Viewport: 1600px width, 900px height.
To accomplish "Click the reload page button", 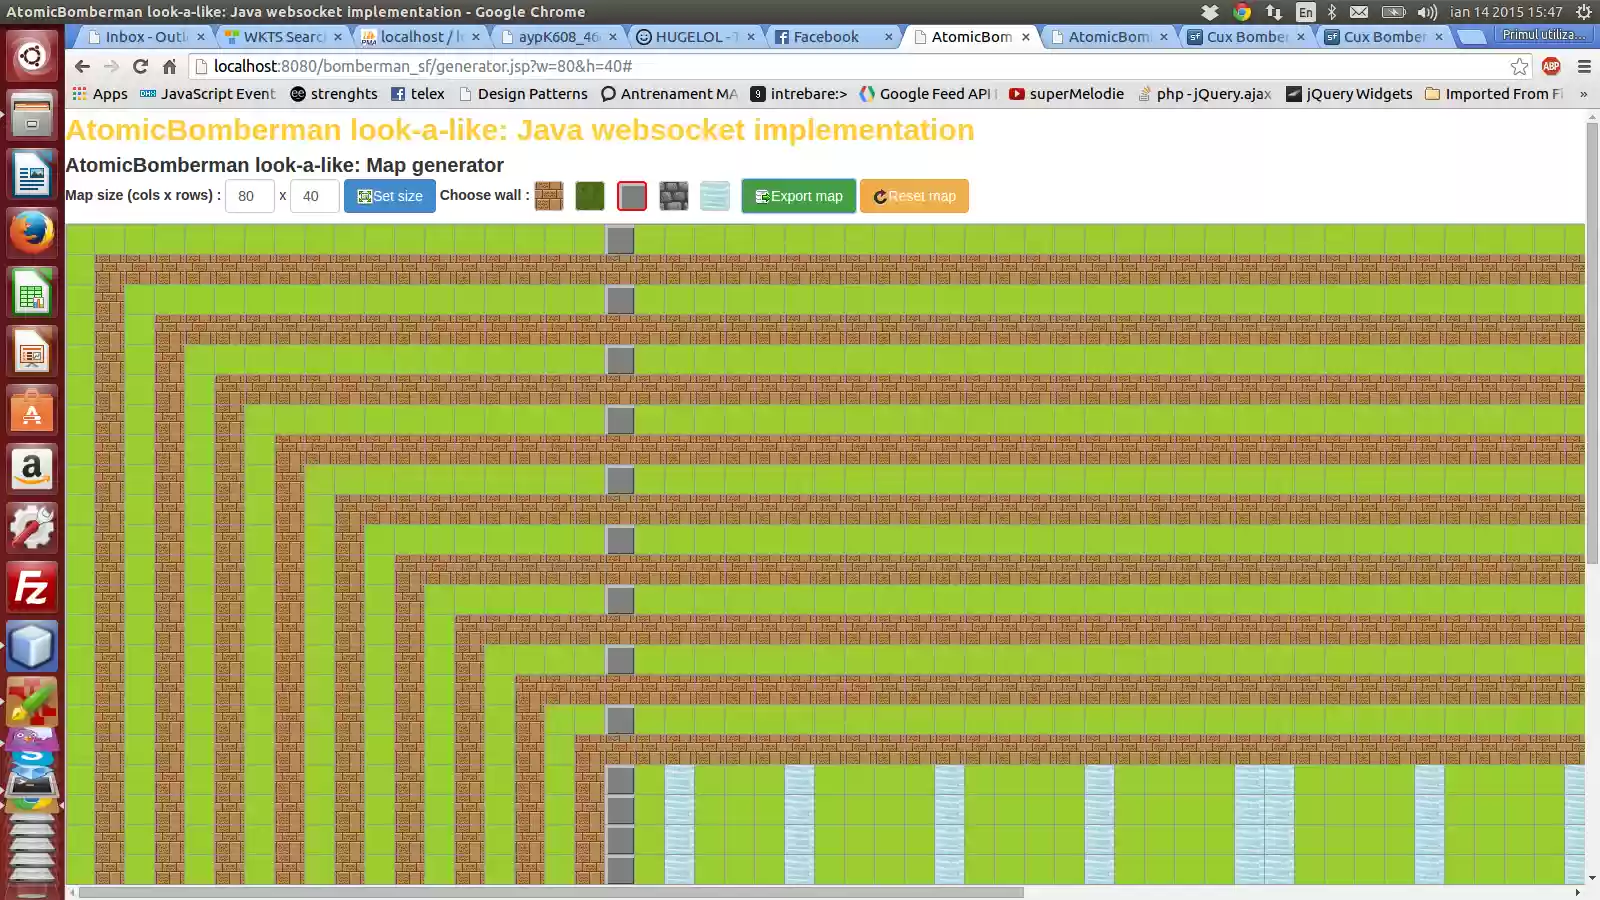I will tap(139, 67).
